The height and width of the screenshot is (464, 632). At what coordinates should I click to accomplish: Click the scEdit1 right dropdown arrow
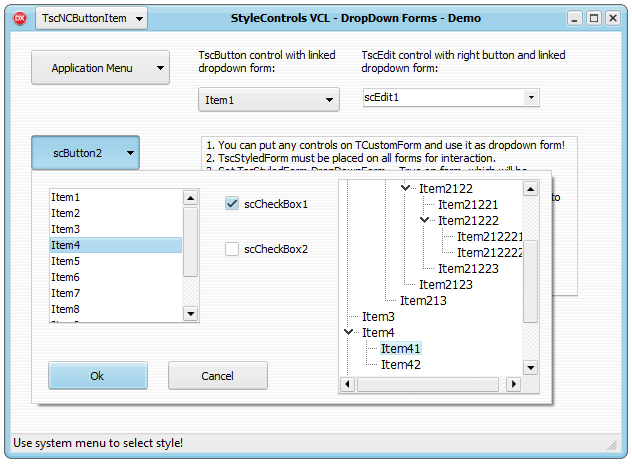[531, 97]
